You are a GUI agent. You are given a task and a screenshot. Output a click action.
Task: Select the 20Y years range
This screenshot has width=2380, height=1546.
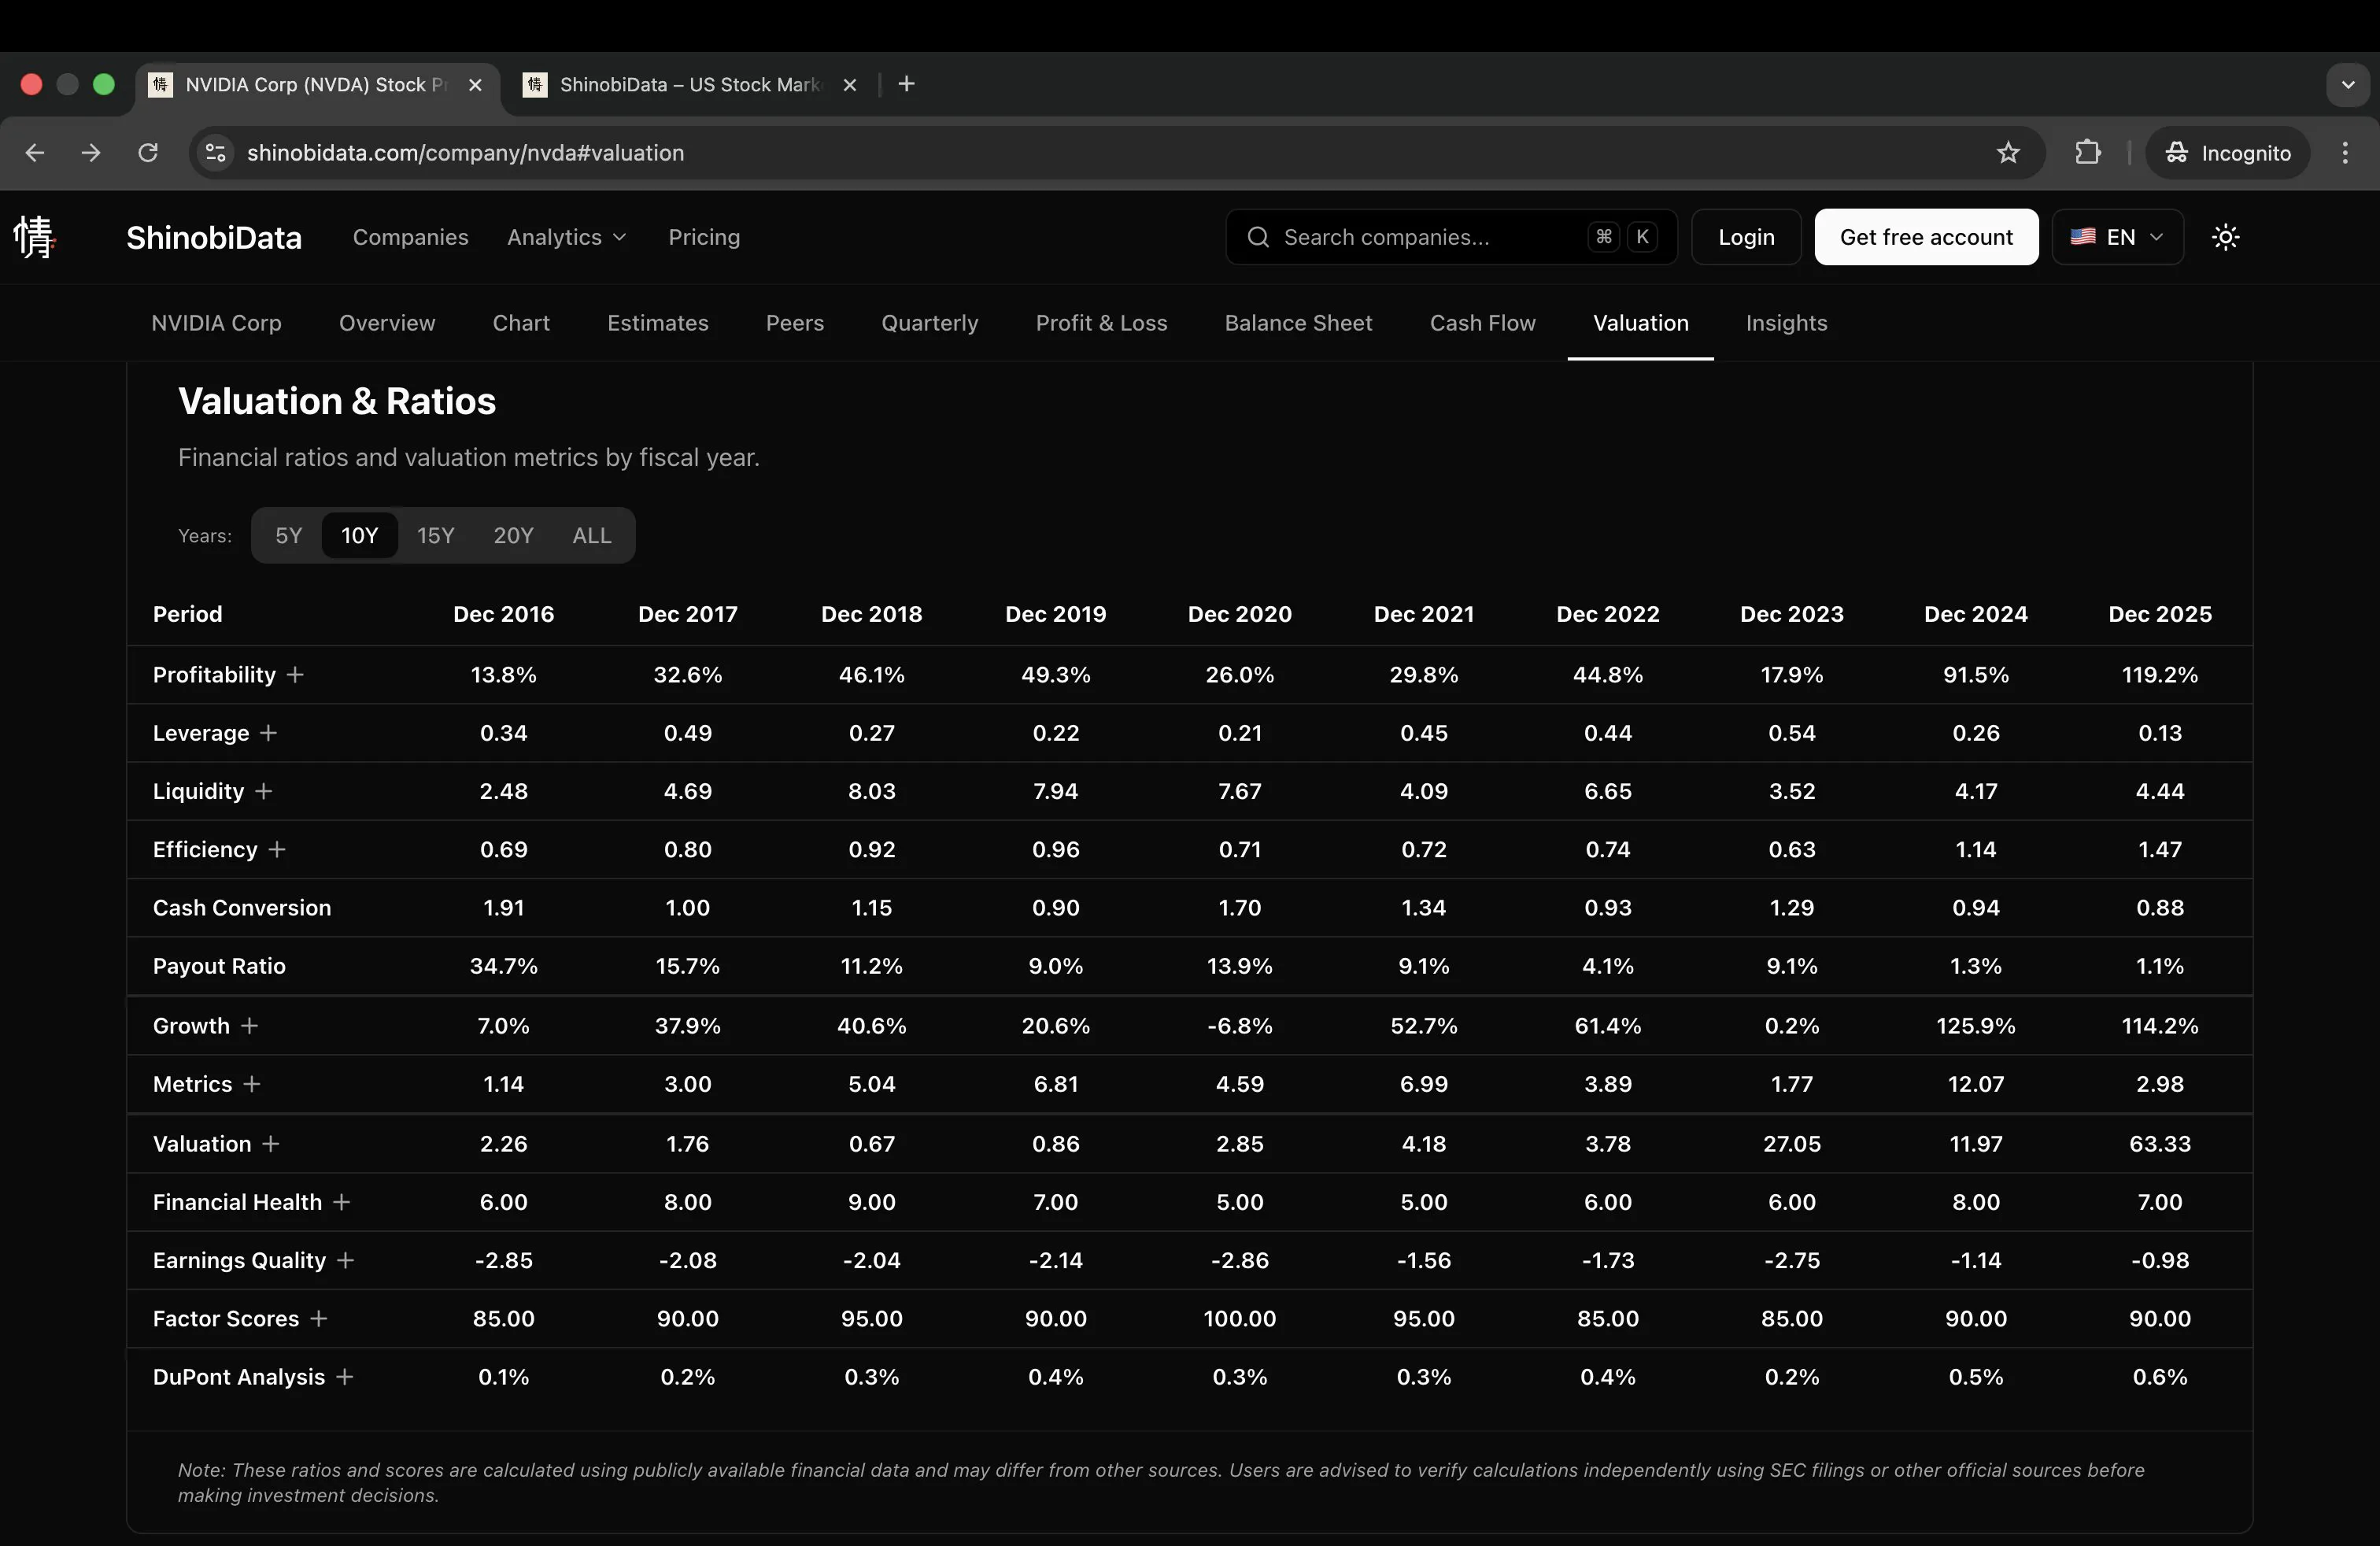pyautogui.click(x=513, y=535)
